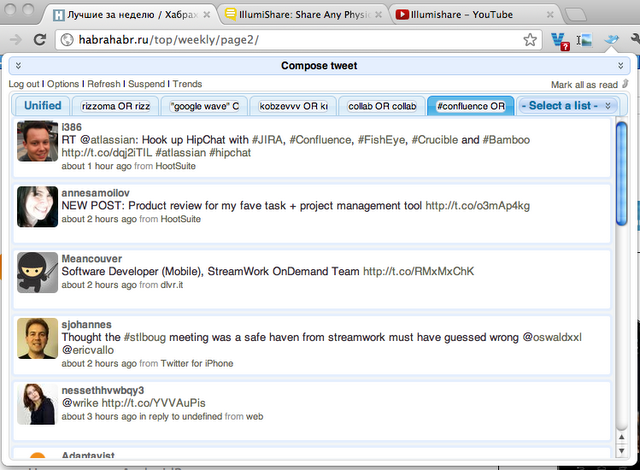640x470 pixels.
Task: Open the wrench settings menu
Action: click(x=635, y=39)
